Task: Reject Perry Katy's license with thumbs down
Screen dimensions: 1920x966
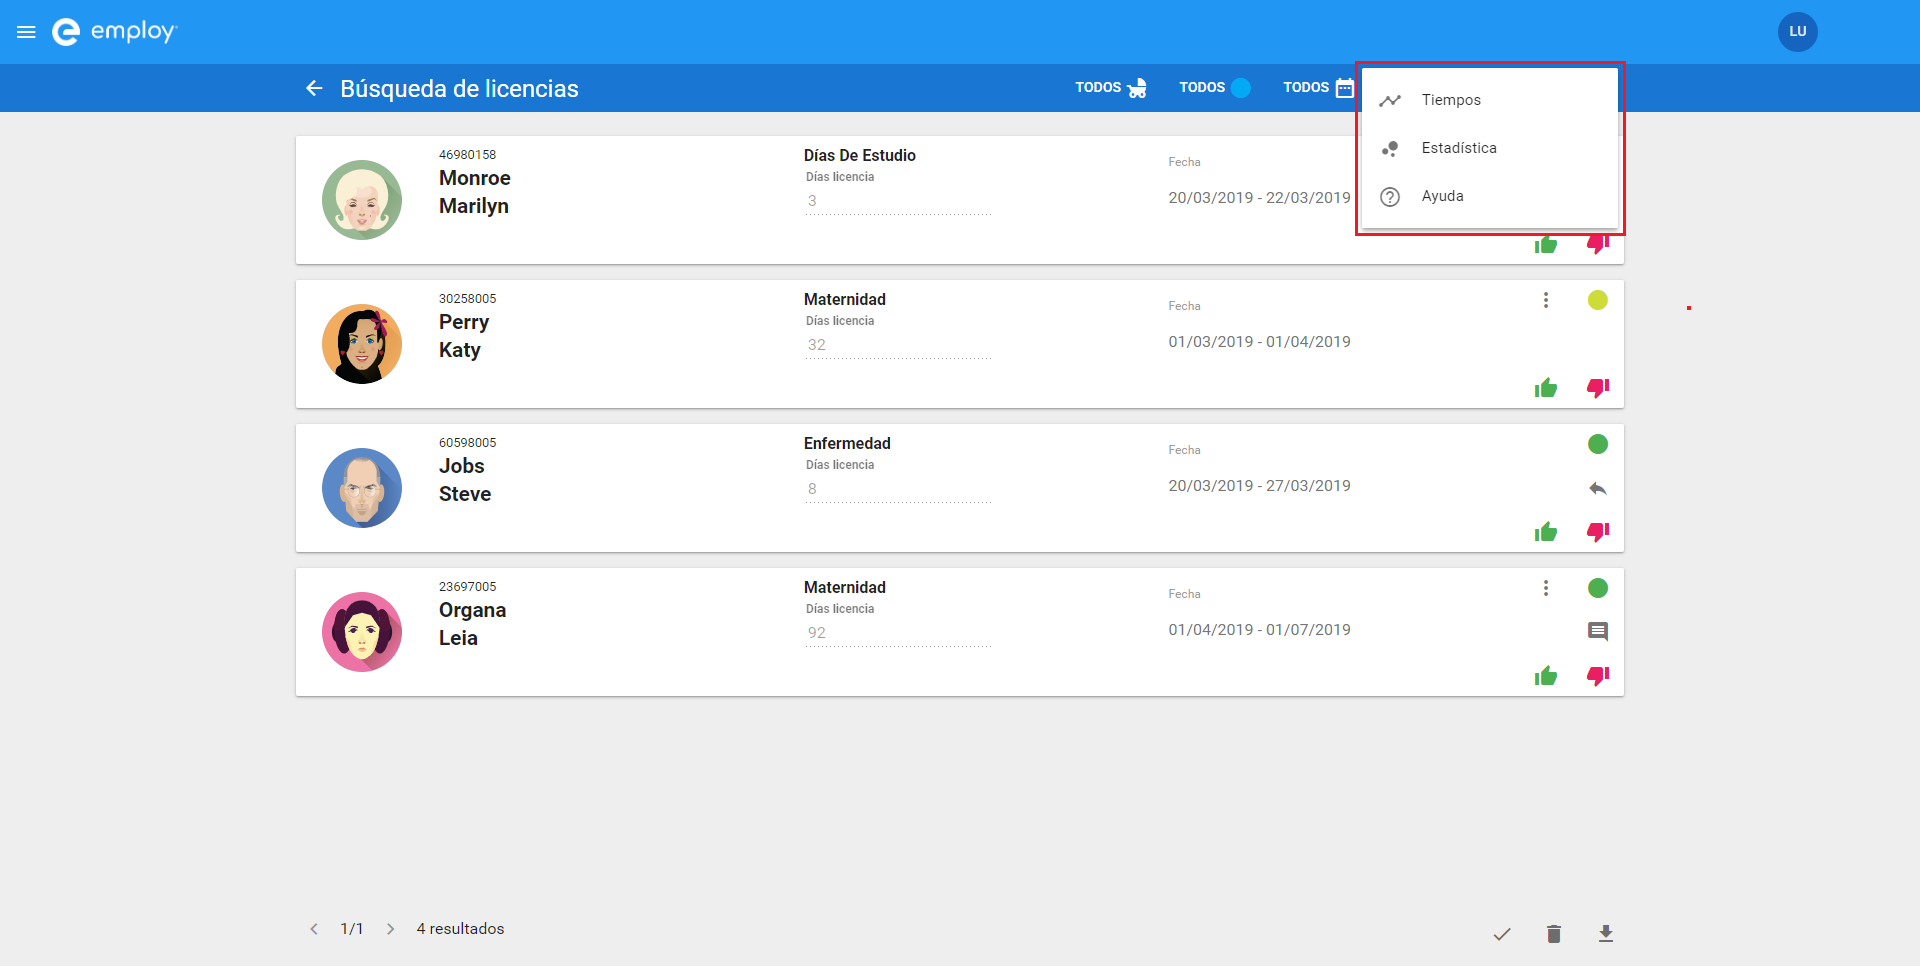Action: pyautogui.click(x=1598, y=388)
